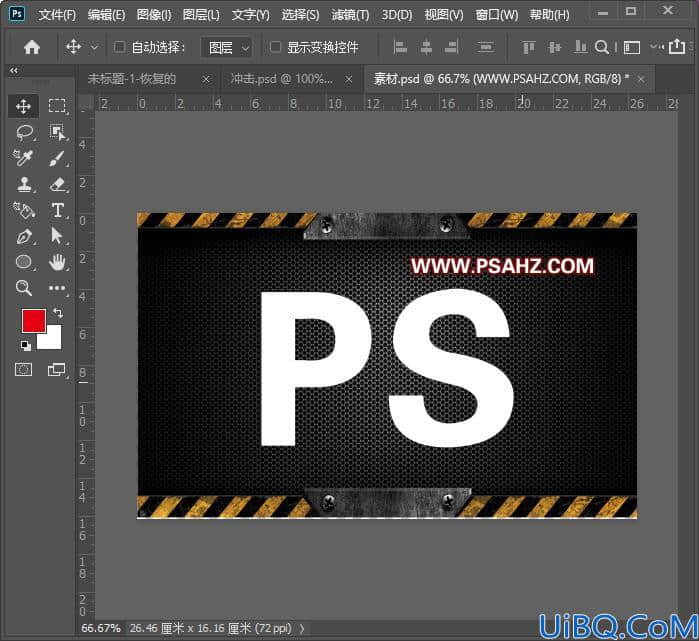Enable the 显示变换控件 checkbox
The width and height of the screenshot is (699, 641).
[275, 47]
